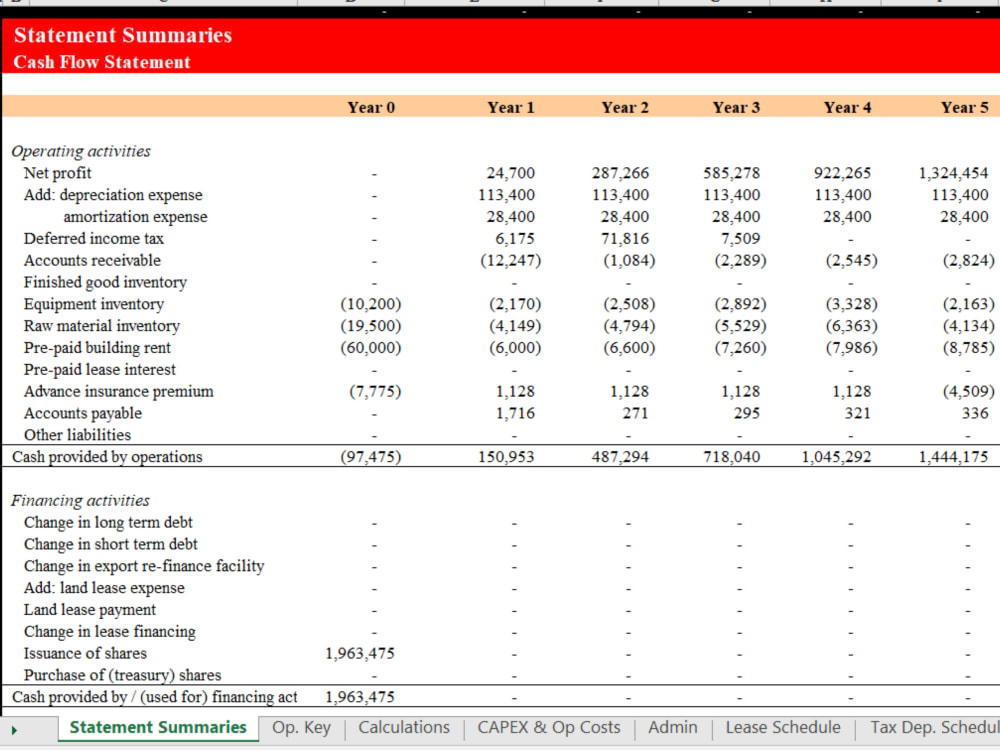
Task: Click the Financing activities row label
Action: [x=80, y=500]
